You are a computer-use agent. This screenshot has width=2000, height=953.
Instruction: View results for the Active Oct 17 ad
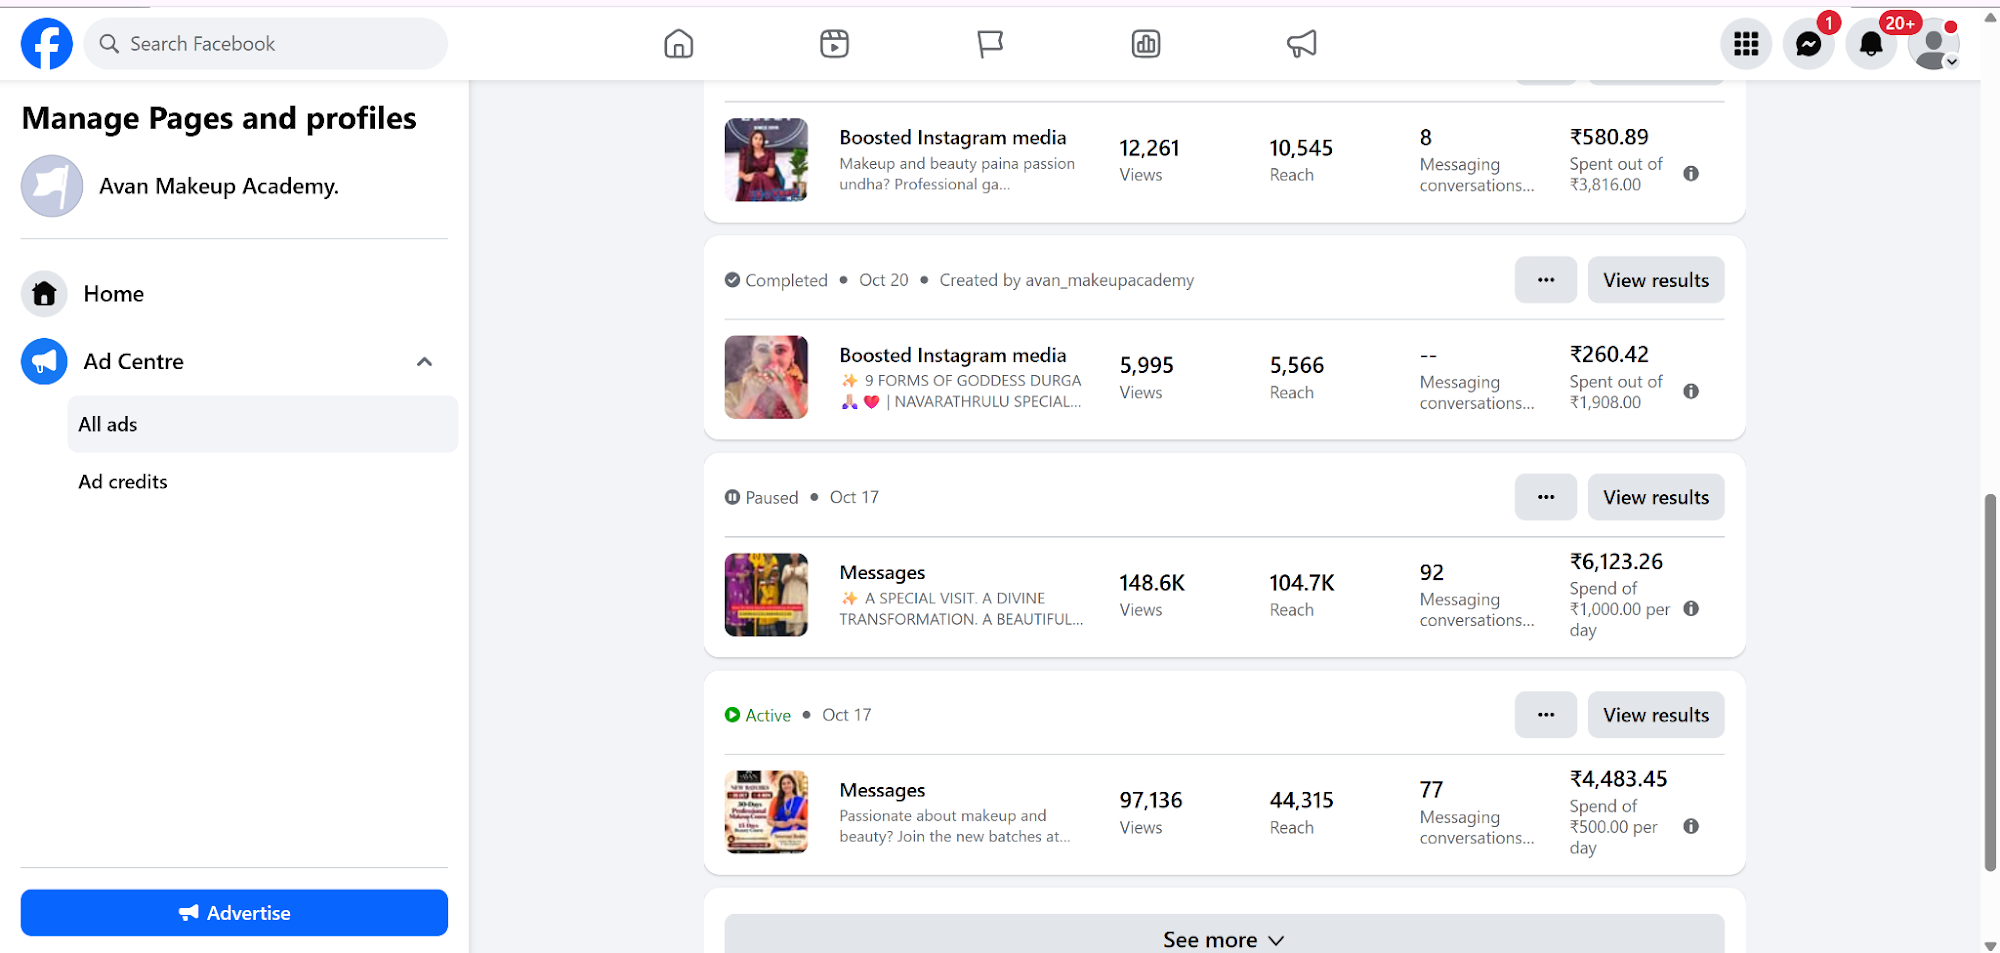point(1656,715)
